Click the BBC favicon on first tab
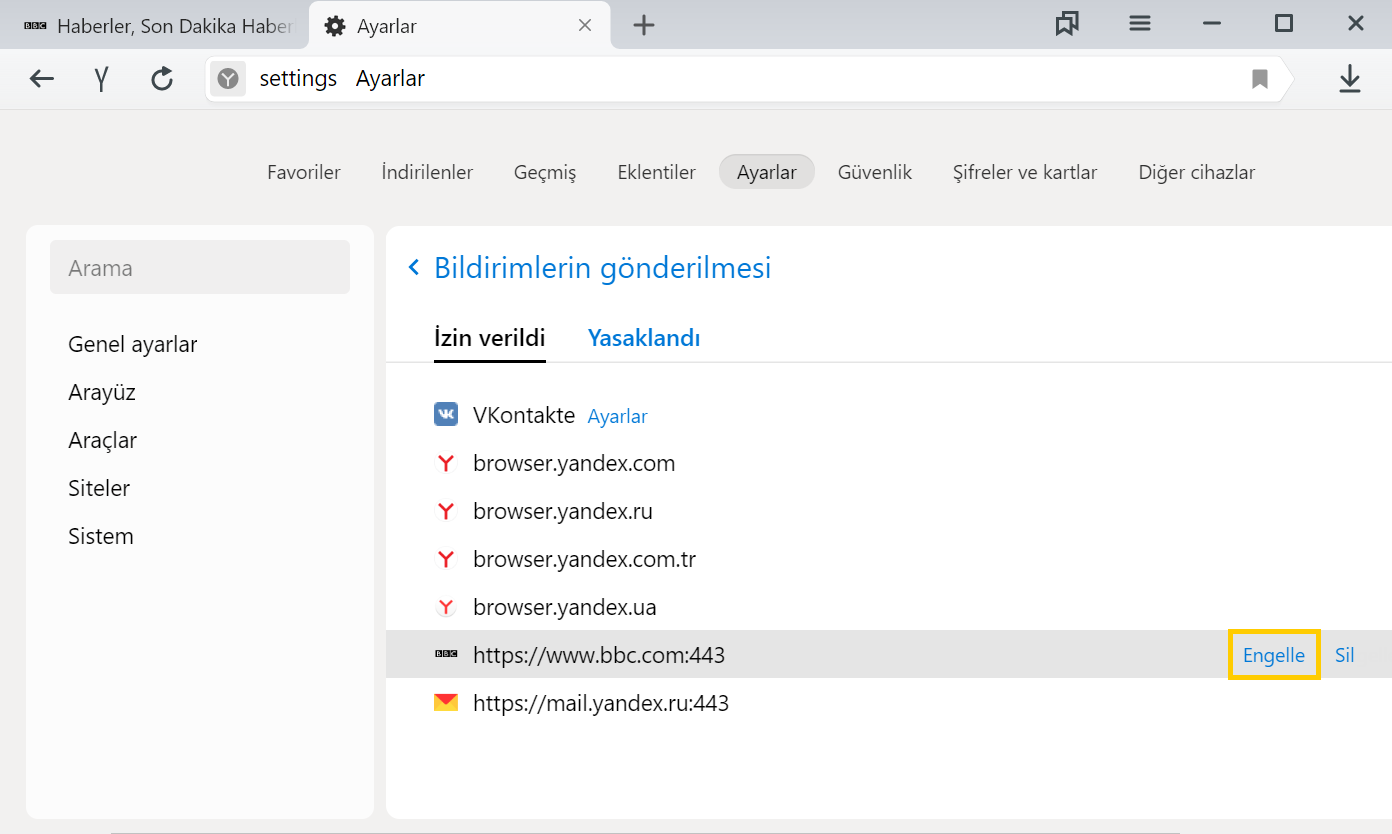1392x834 pixels. click(35, 26)
